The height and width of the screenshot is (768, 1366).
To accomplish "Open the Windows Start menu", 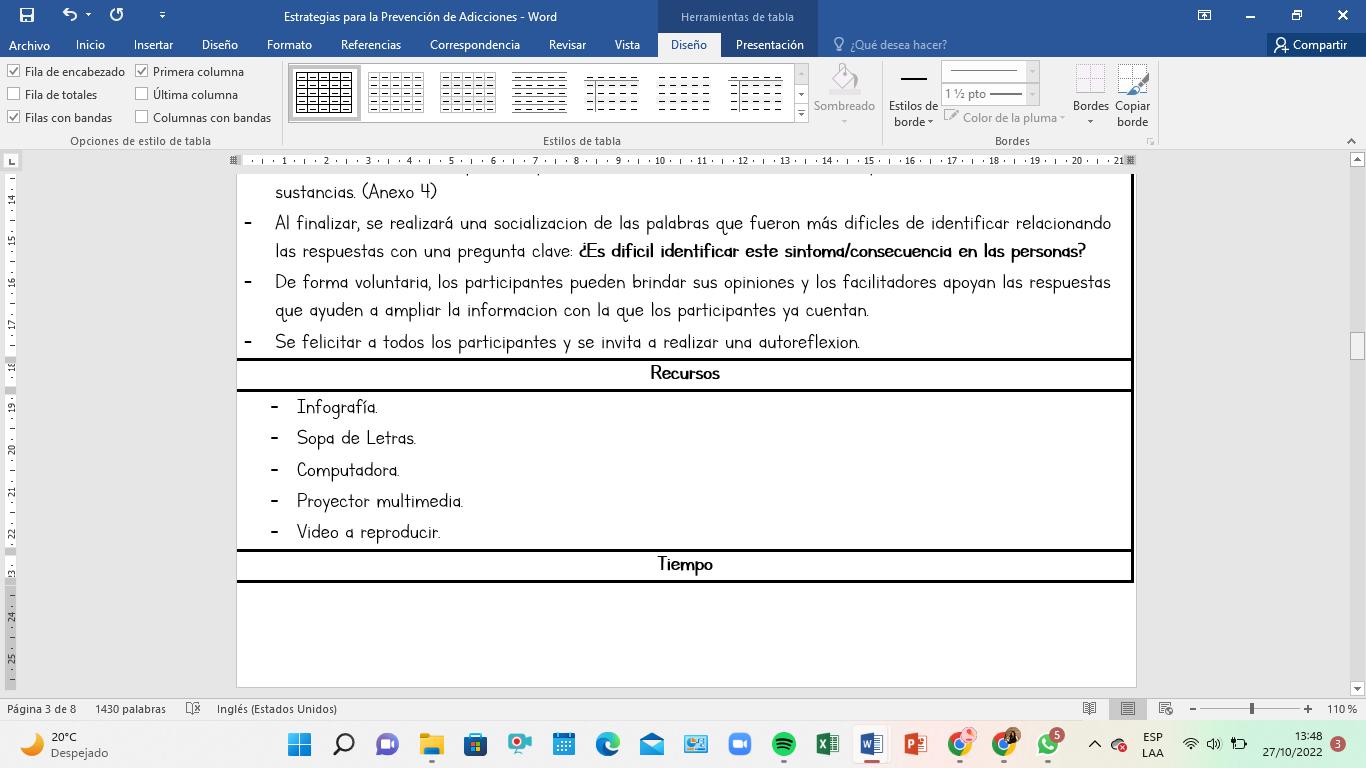I will point(300,744).
